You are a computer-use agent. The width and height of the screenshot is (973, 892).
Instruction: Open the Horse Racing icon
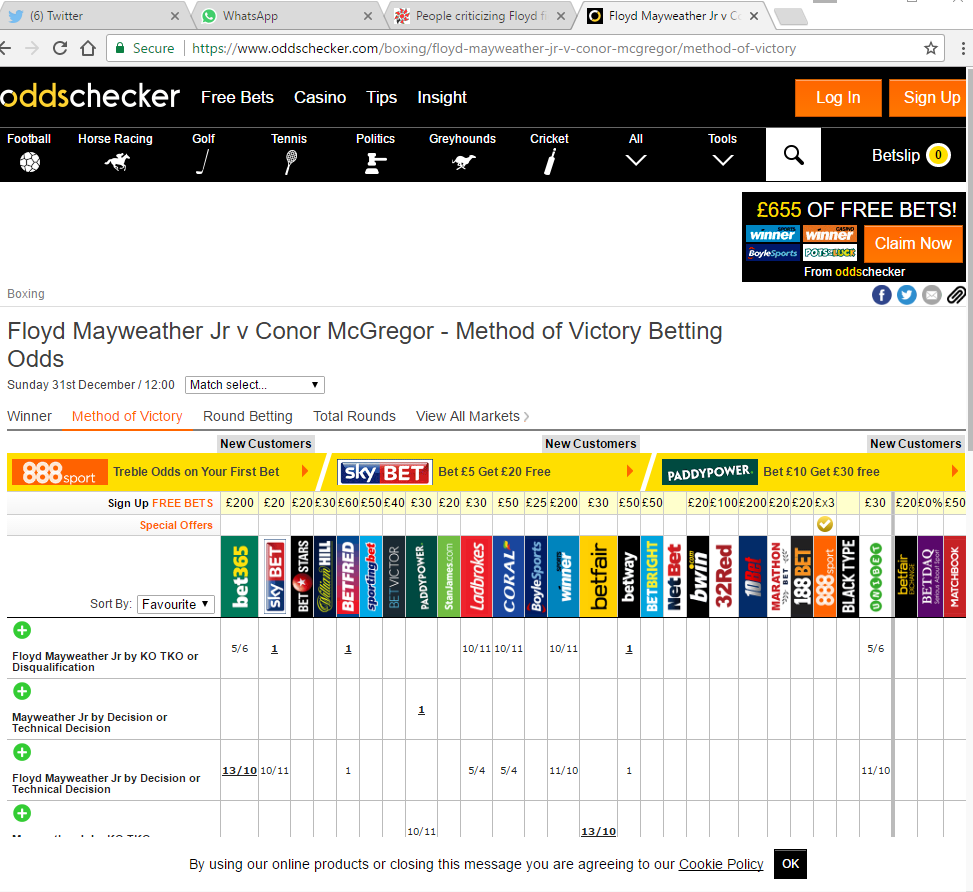[x=117, y=163]
